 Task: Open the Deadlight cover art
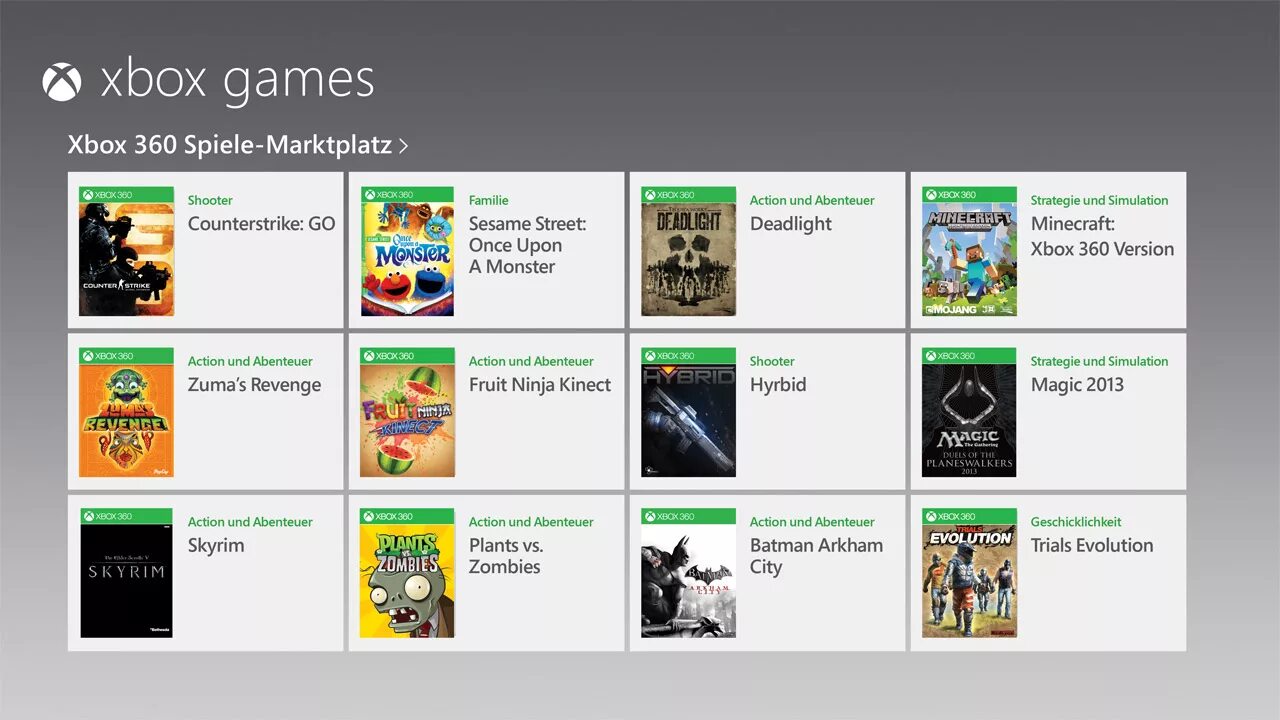(688, 251)
